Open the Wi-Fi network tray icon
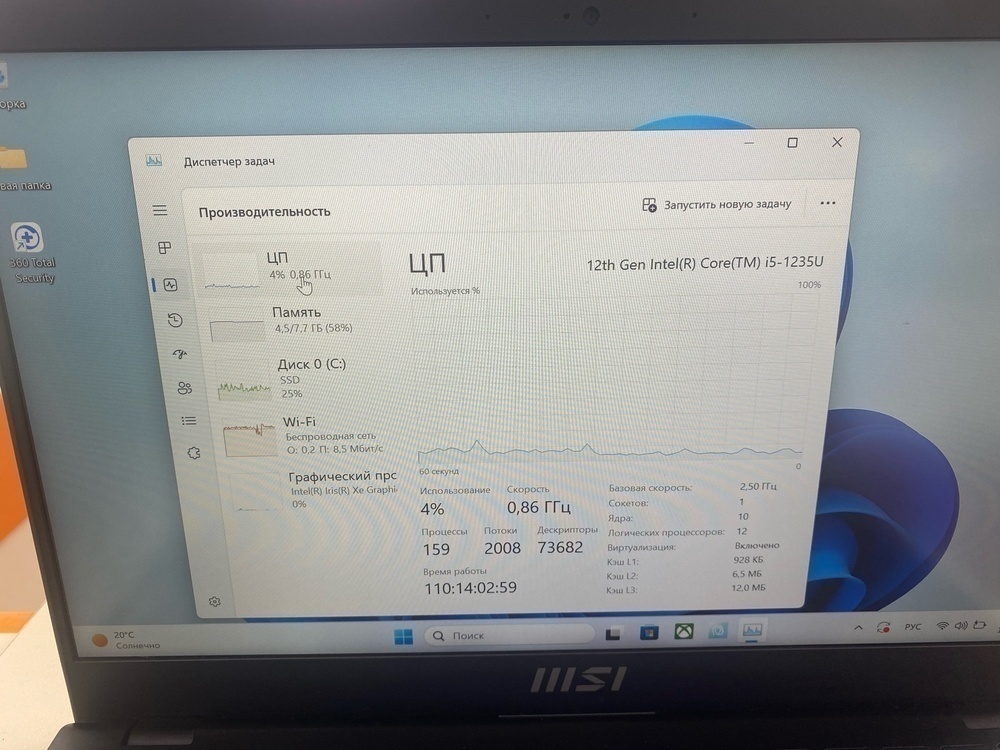The image size is (1000, 750). pos(942,626)
